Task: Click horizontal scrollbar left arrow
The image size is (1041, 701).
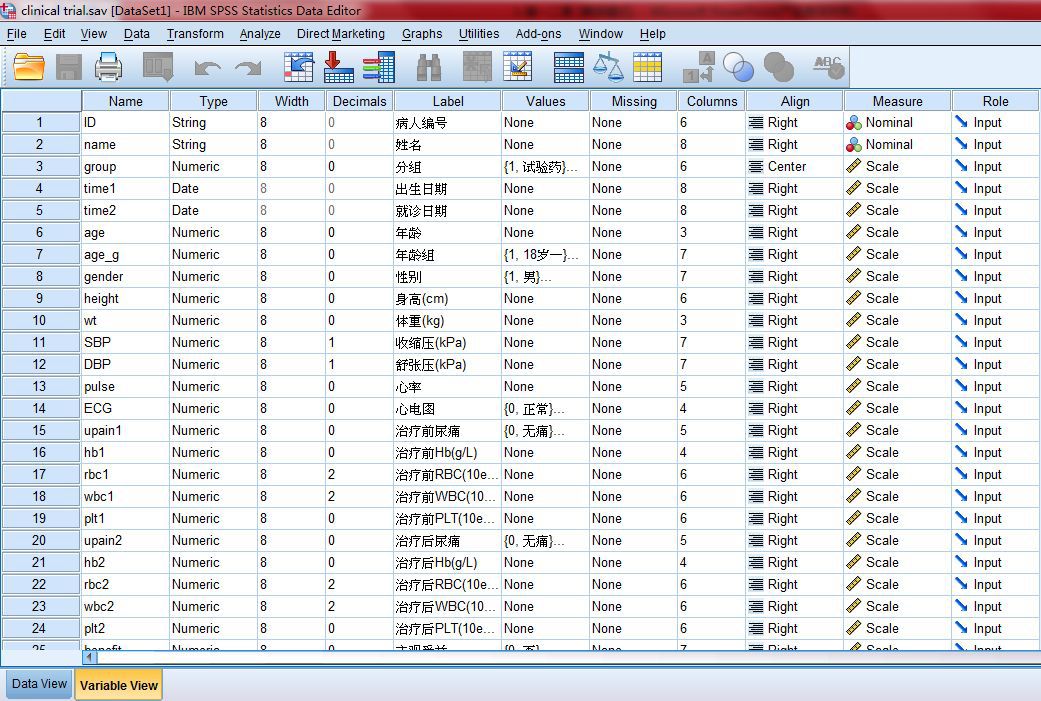Action: click(90, 657)
